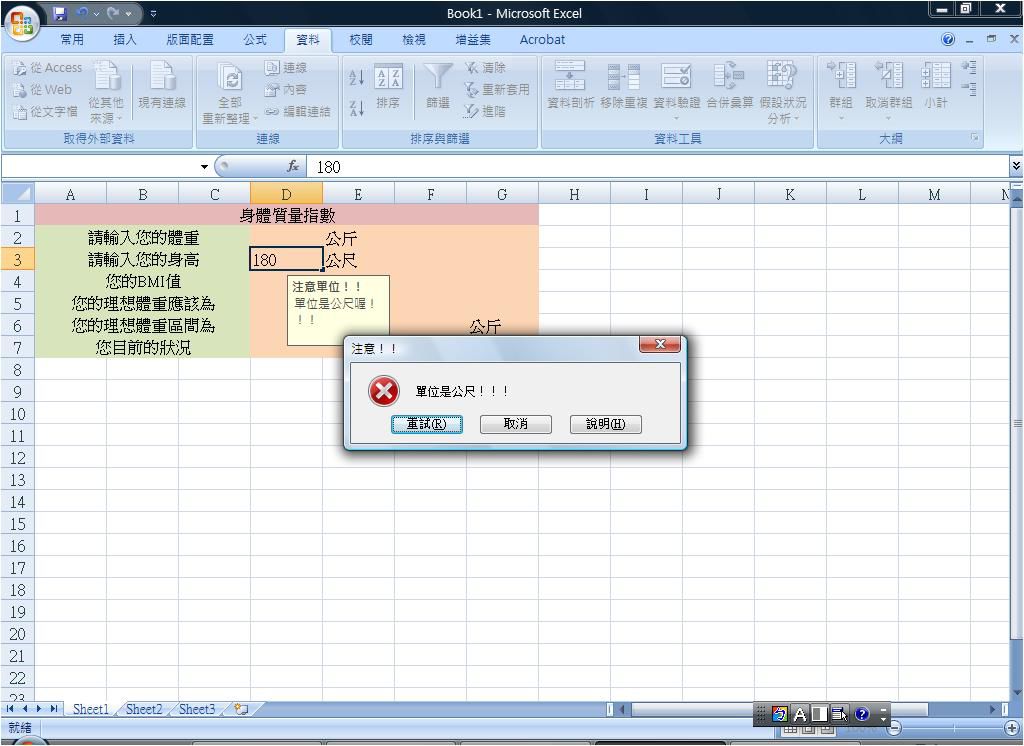The width and height of the screenshot is (1024, 746).
Task: Switch to the 版面配置 ribbon tab
Action: point(190,40)
